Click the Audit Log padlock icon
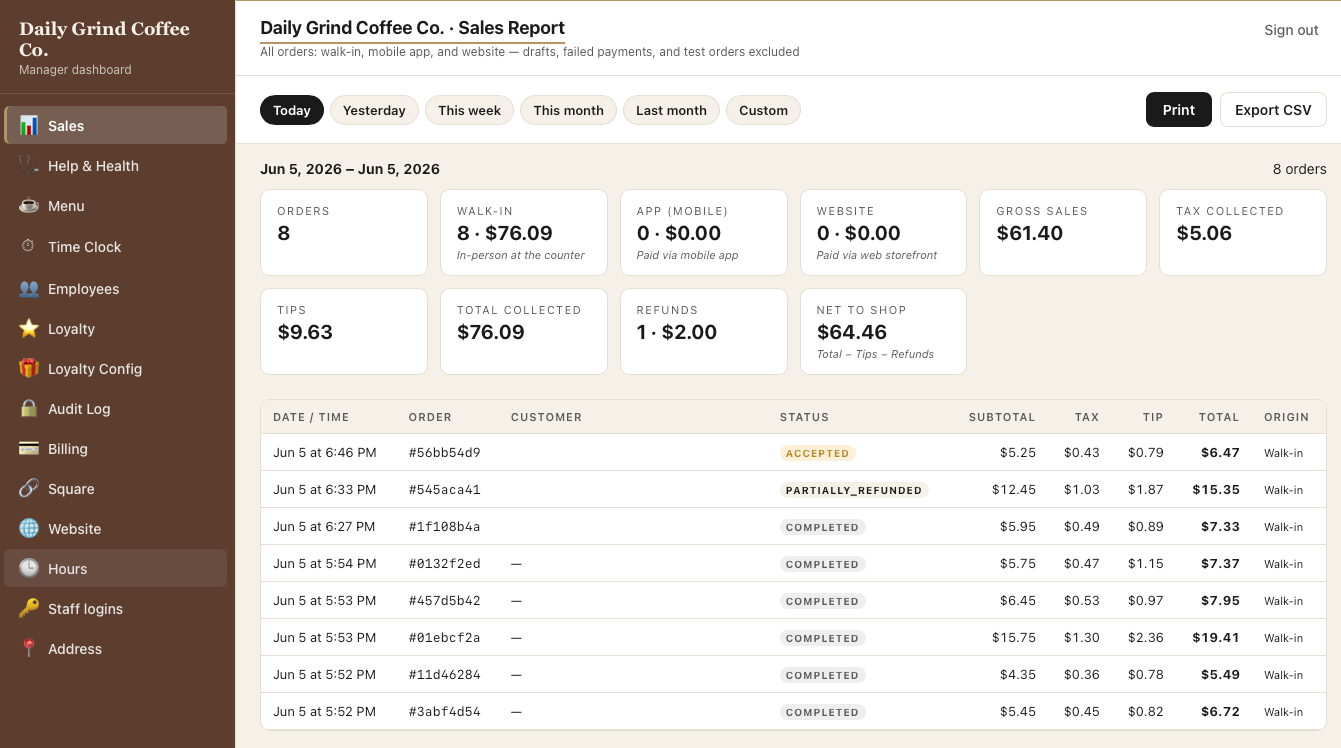The image size is (1341, 748). pos(29,409)
